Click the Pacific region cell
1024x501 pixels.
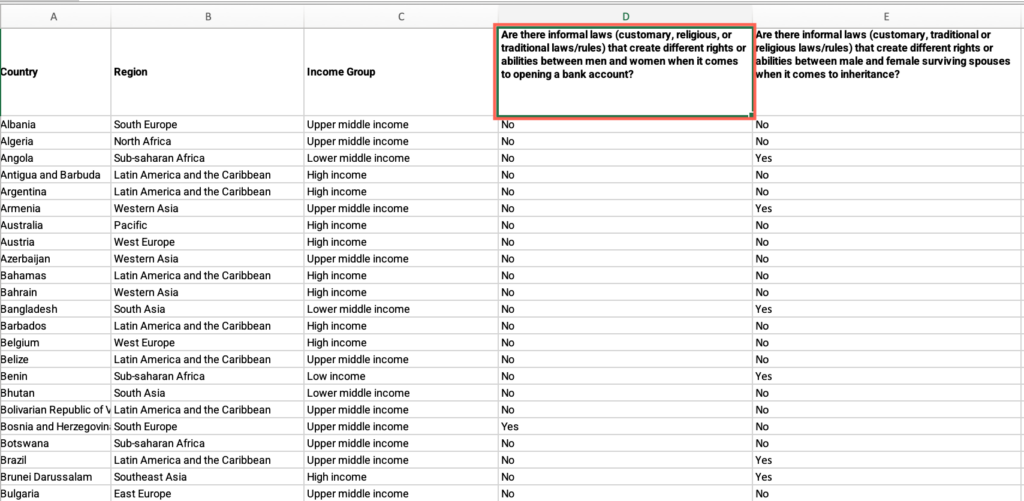(208, 225)
